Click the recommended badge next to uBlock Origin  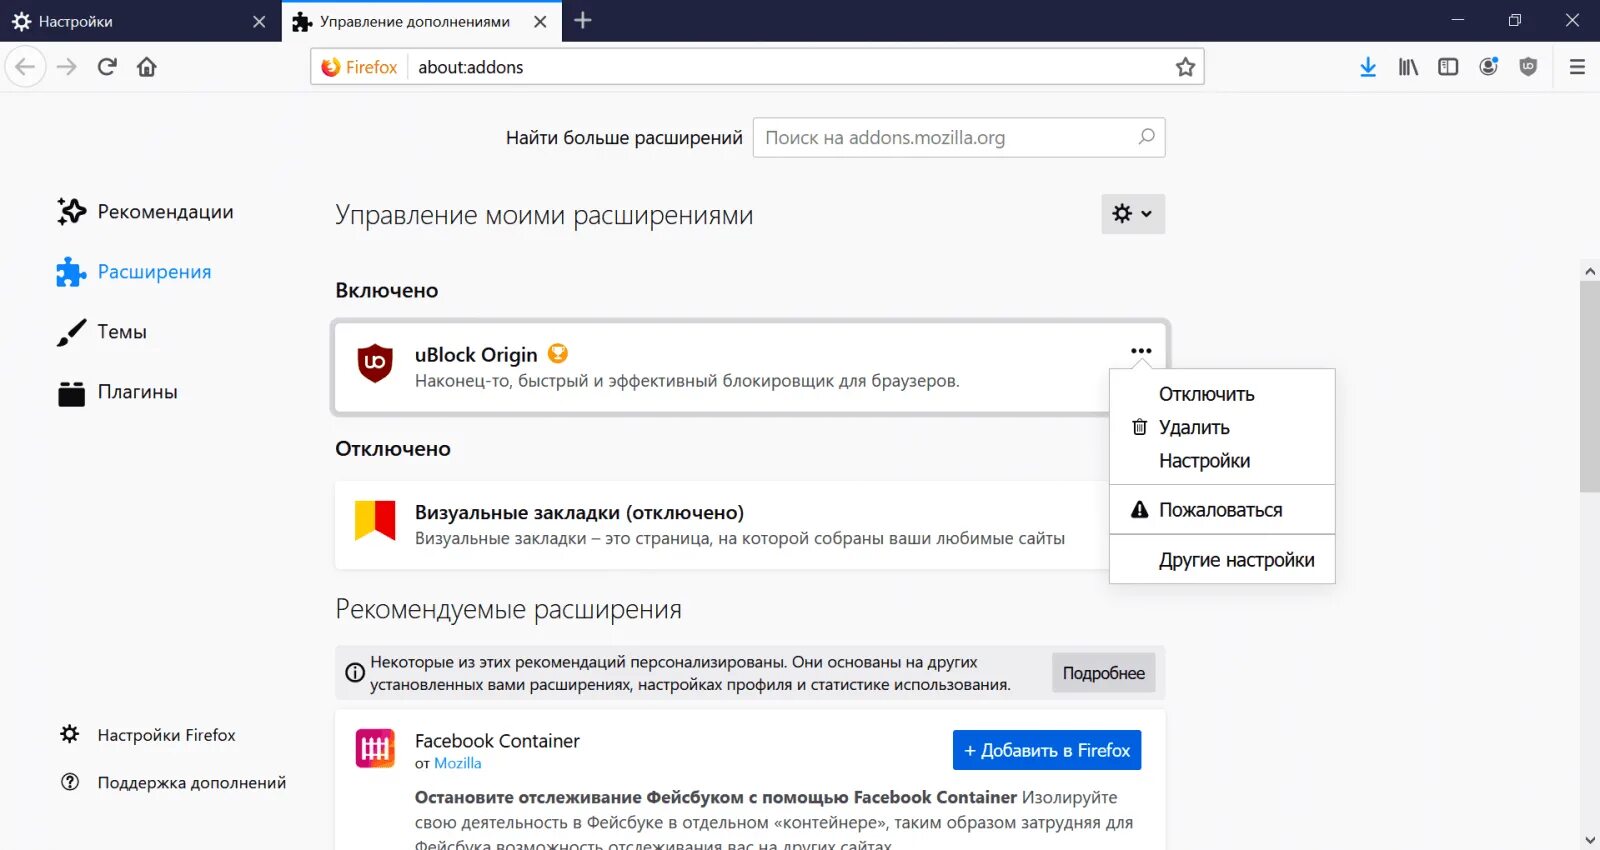558,353
